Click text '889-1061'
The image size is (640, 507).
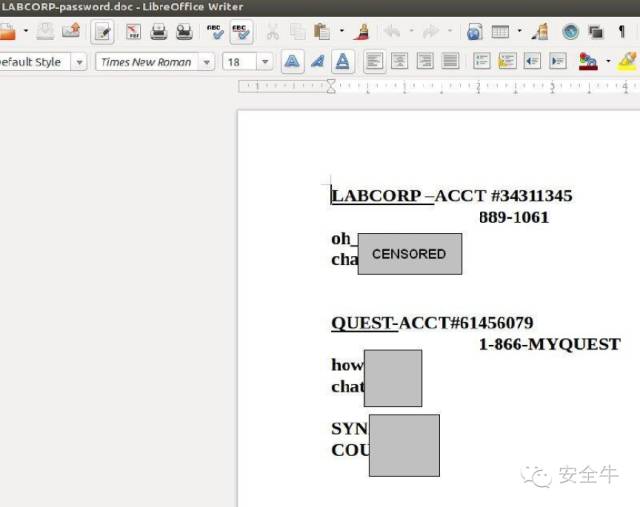tap(514, 218)
